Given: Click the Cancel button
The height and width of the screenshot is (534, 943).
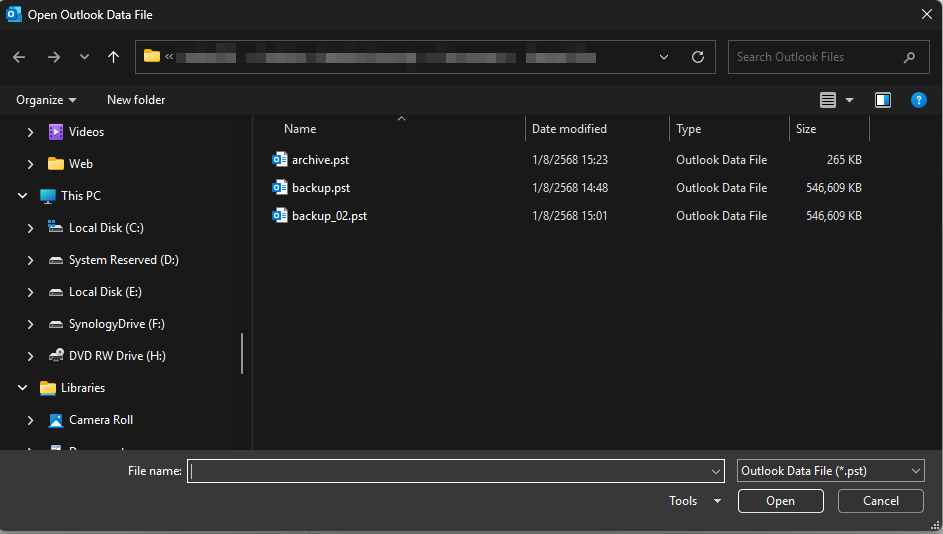Looking at the screenshot, I should pos(880,501).
